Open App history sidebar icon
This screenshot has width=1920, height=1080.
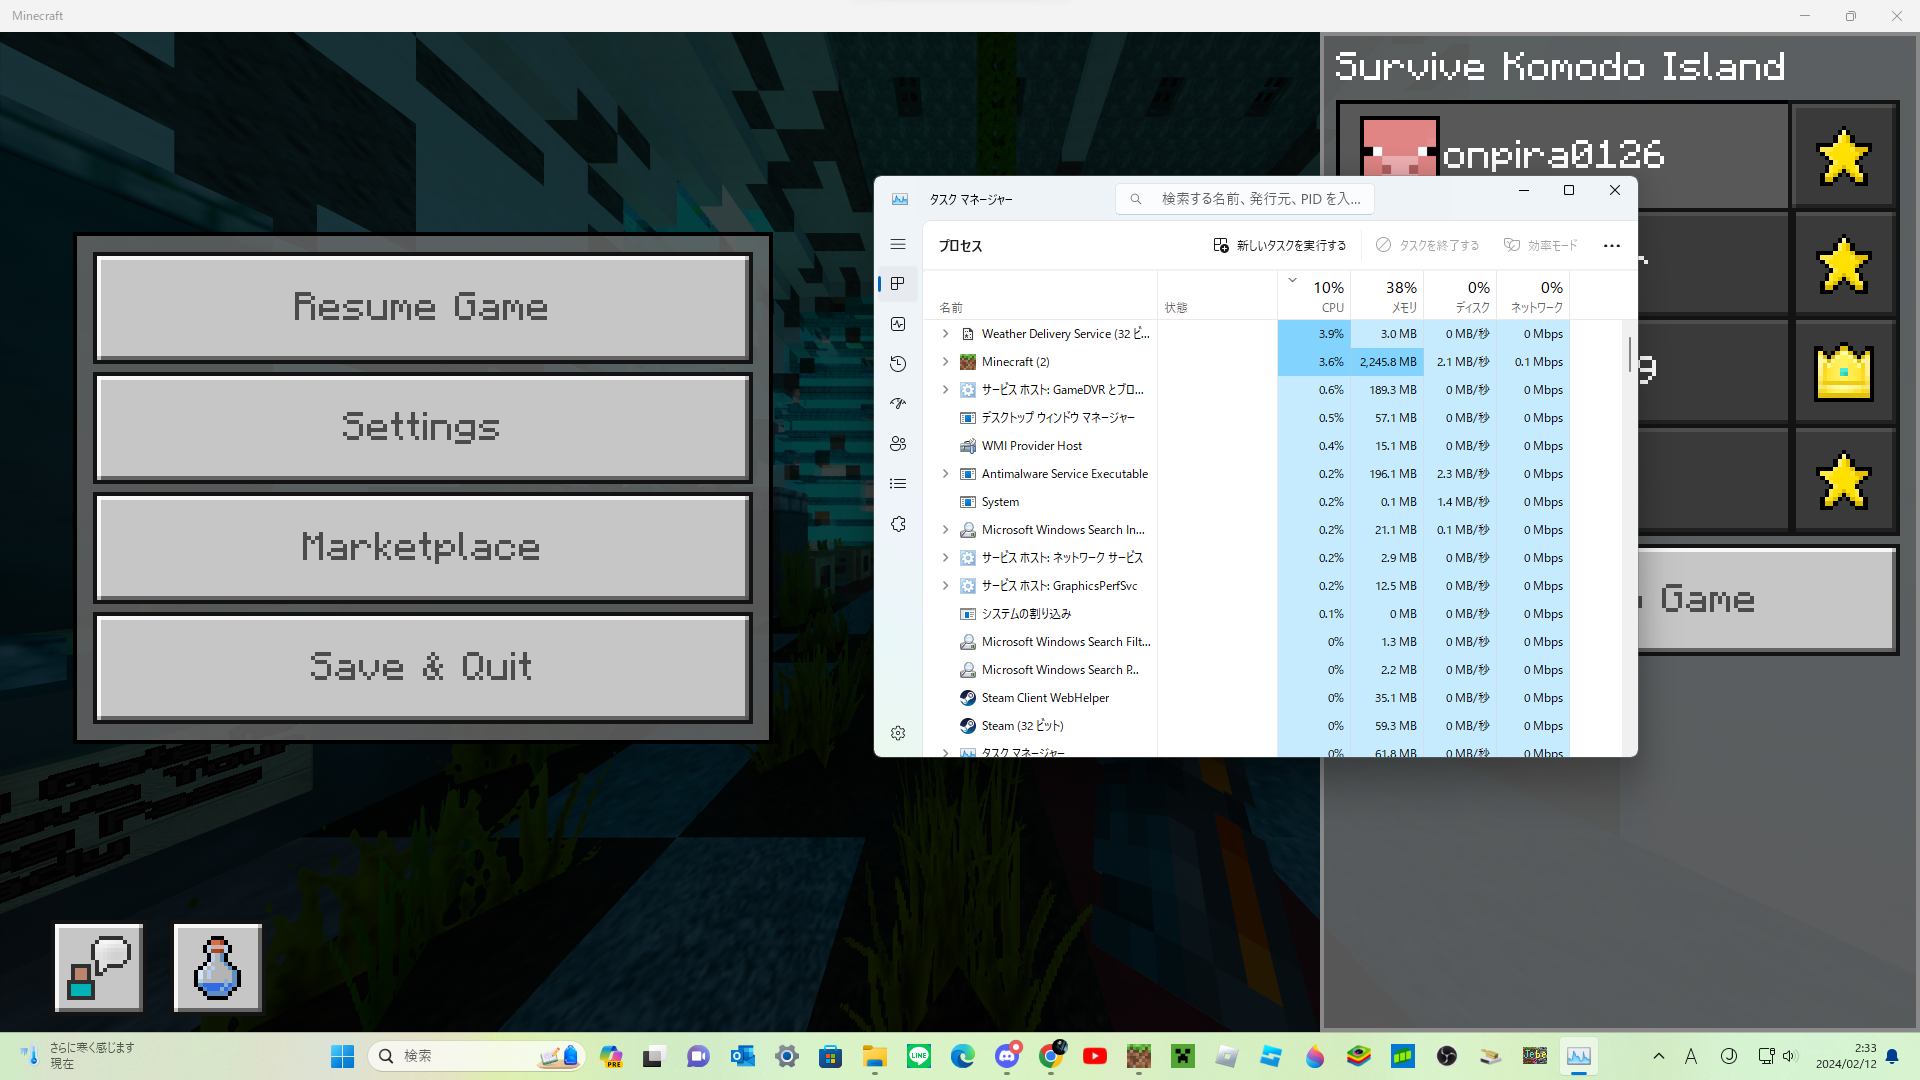[898, 364]
